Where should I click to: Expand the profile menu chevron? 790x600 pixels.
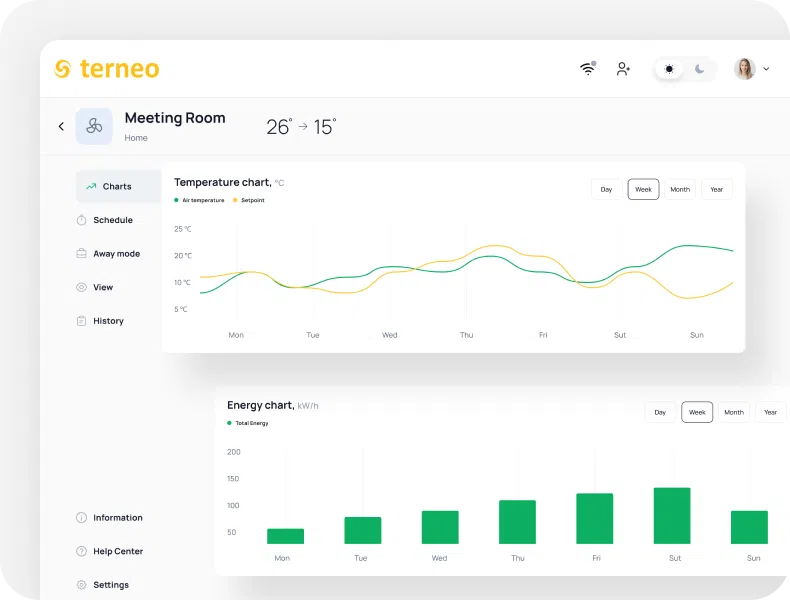click(x=766, y=69)
